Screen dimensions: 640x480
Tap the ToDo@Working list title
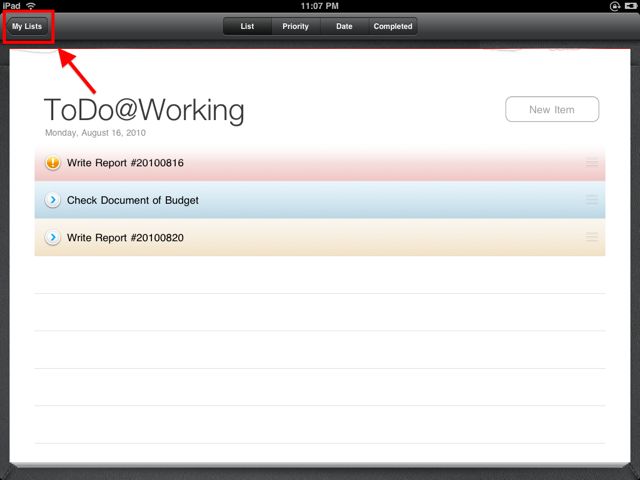pyautogui.click(x=144, y=110)
